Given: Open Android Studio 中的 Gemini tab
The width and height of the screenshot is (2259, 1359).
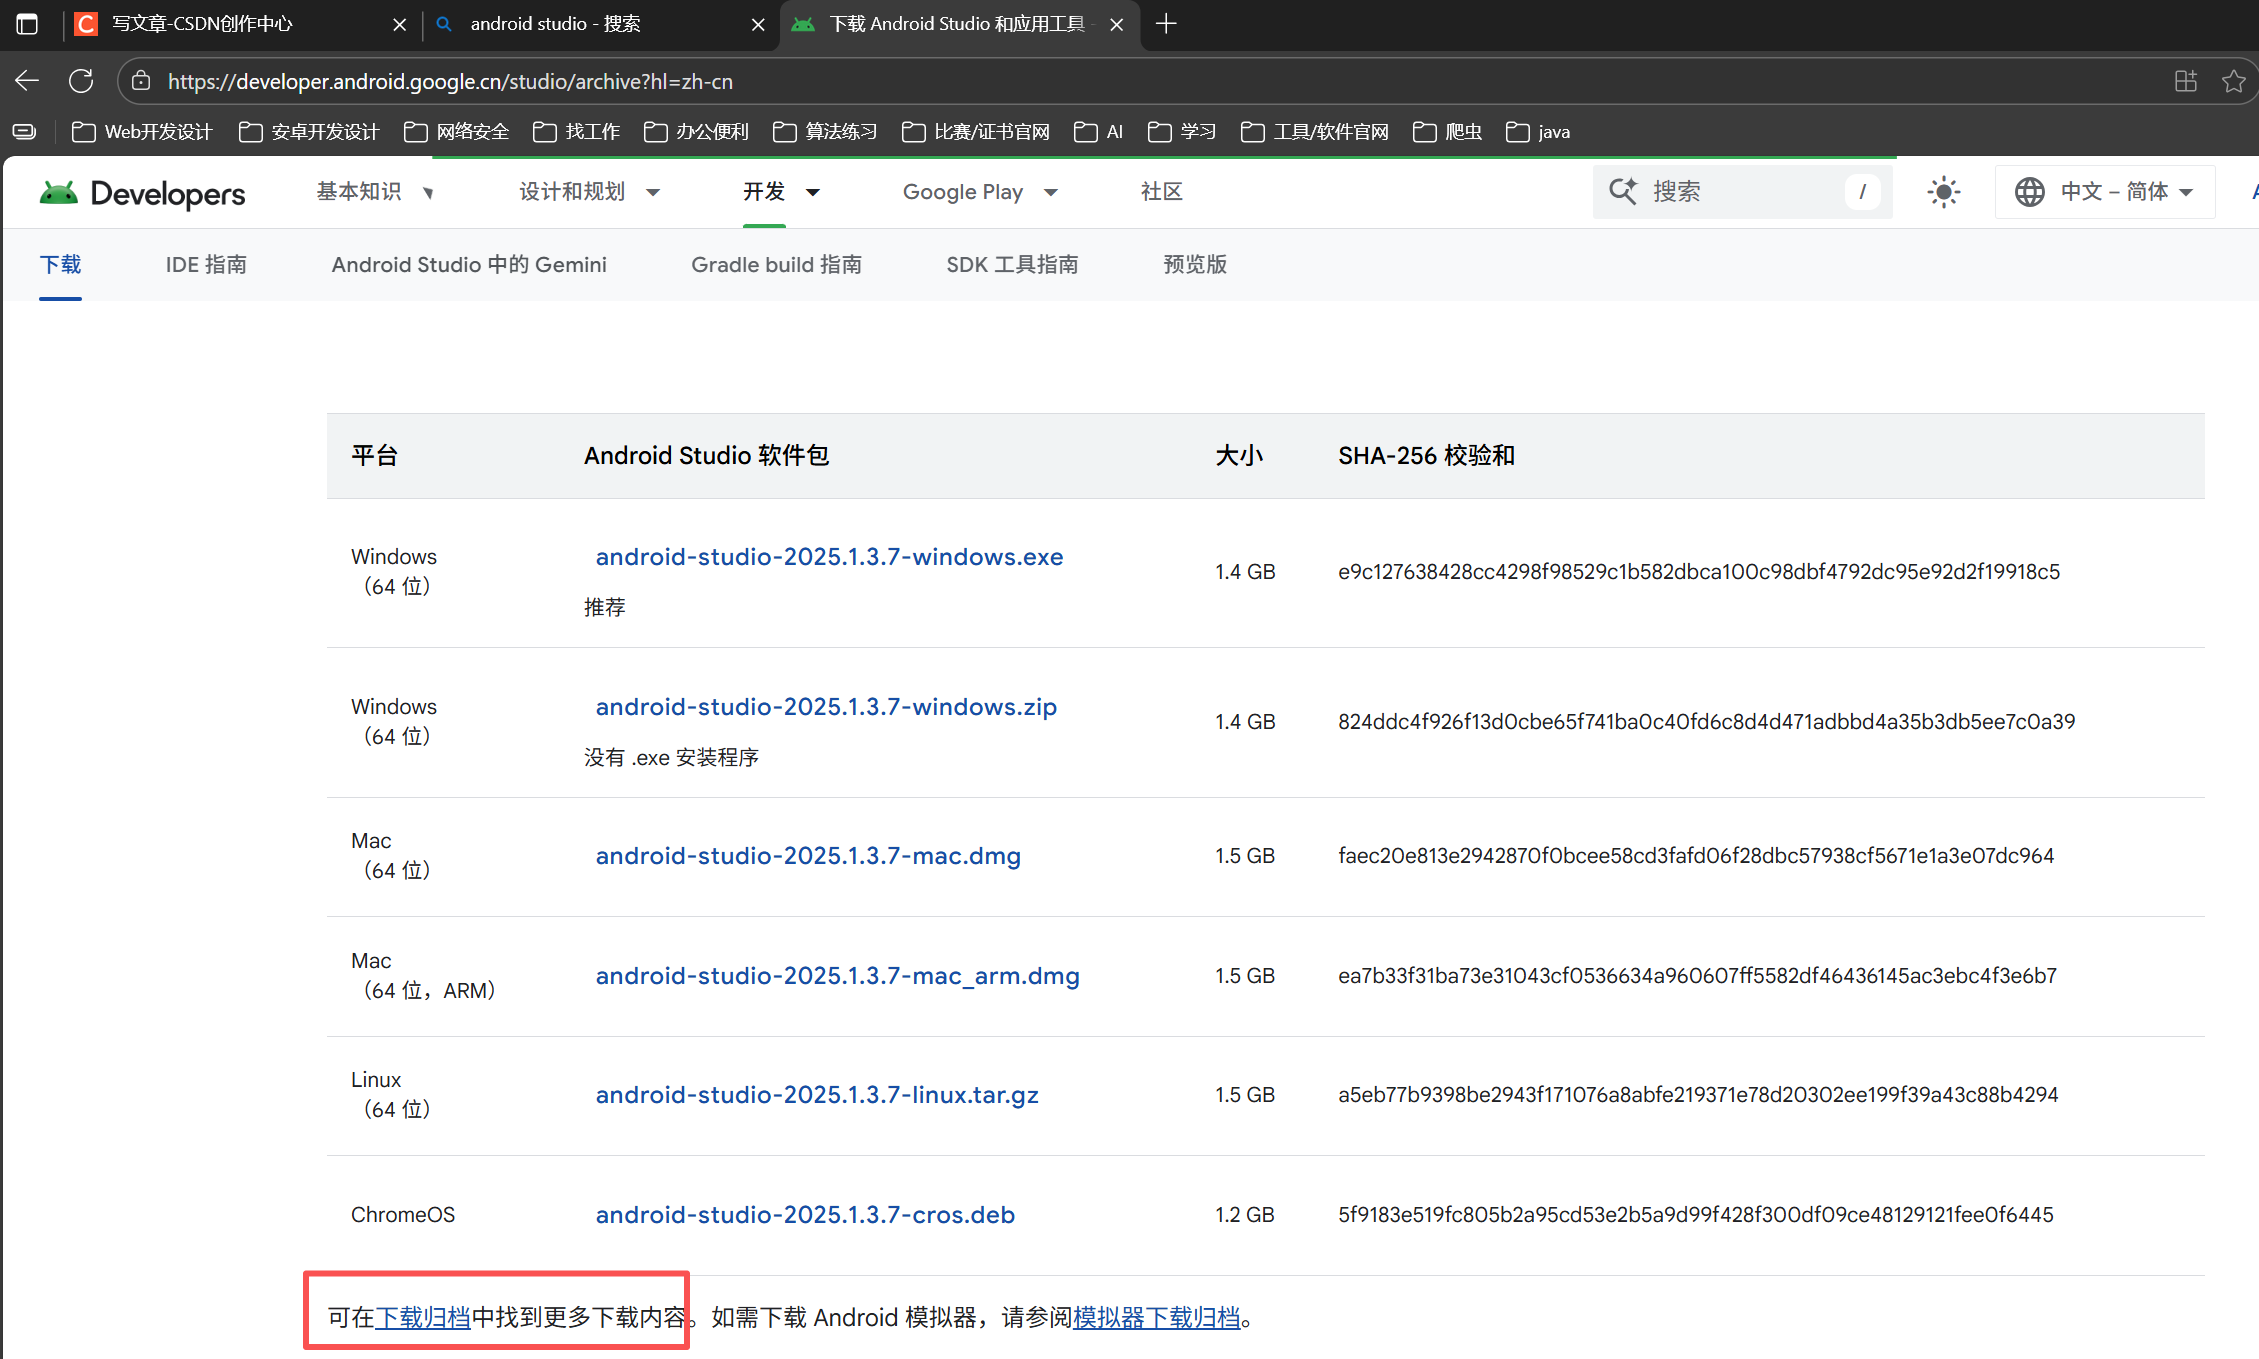Looking at the screenshot, I should pyautogui.click(x=469, y=264).
